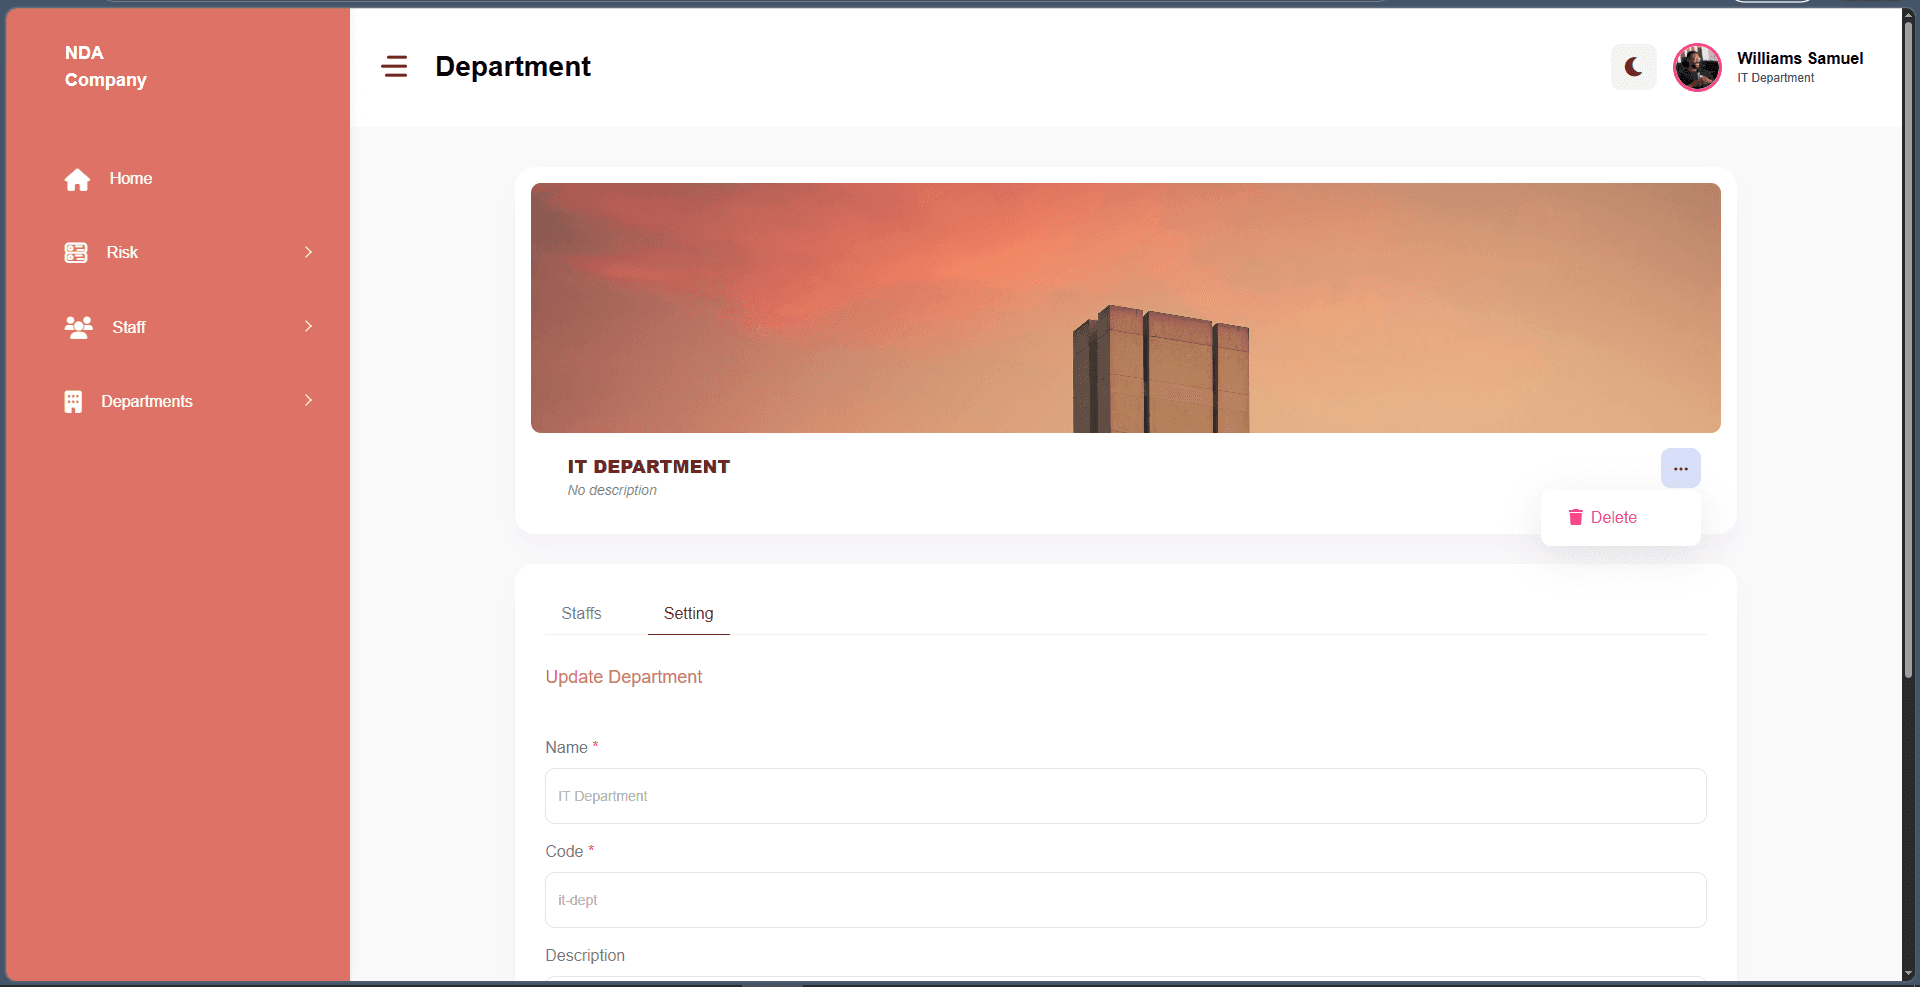This screenshot has width=1920, height=987.
Task: Click the trash icon next to Delete
Action: 1576,517
